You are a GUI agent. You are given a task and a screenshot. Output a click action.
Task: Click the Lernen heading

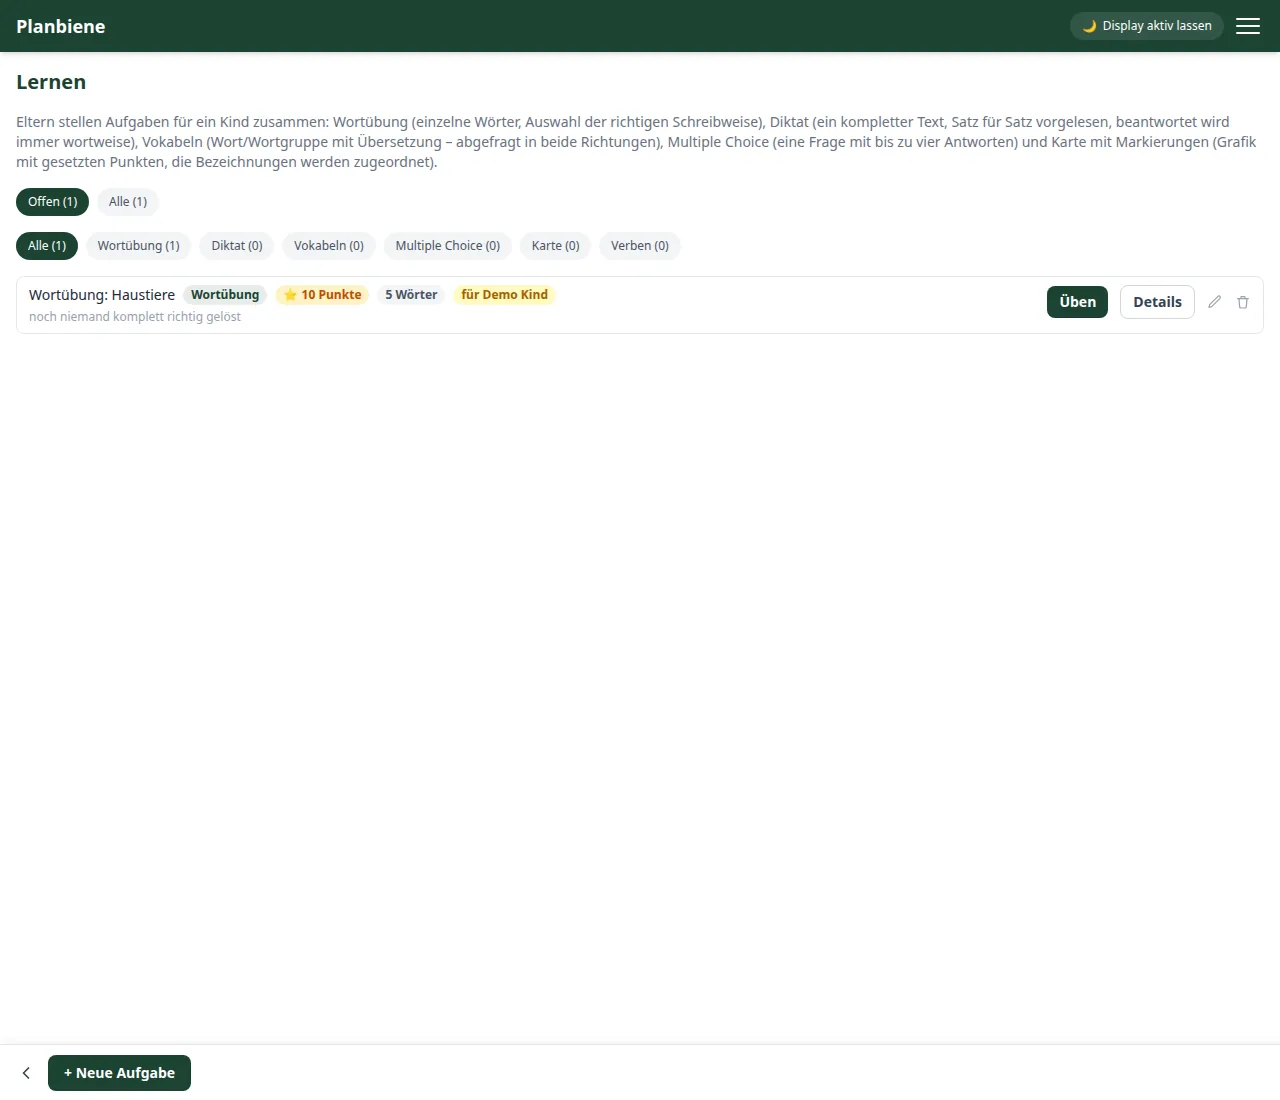51,82
